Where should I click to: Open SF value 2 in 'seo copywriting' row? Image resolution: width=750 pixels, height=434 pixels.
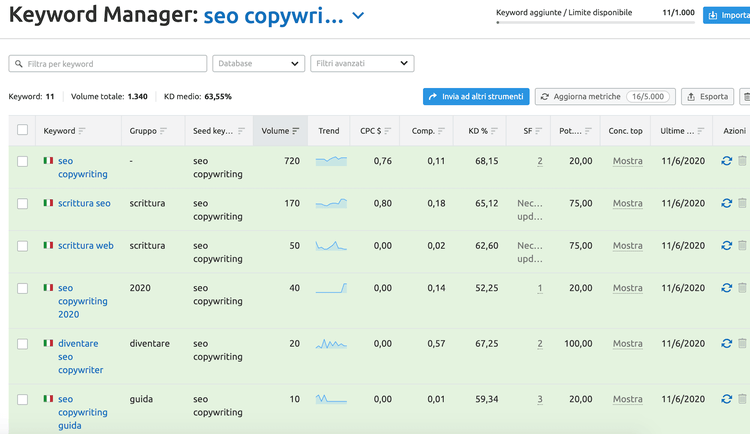pos(540,161)
